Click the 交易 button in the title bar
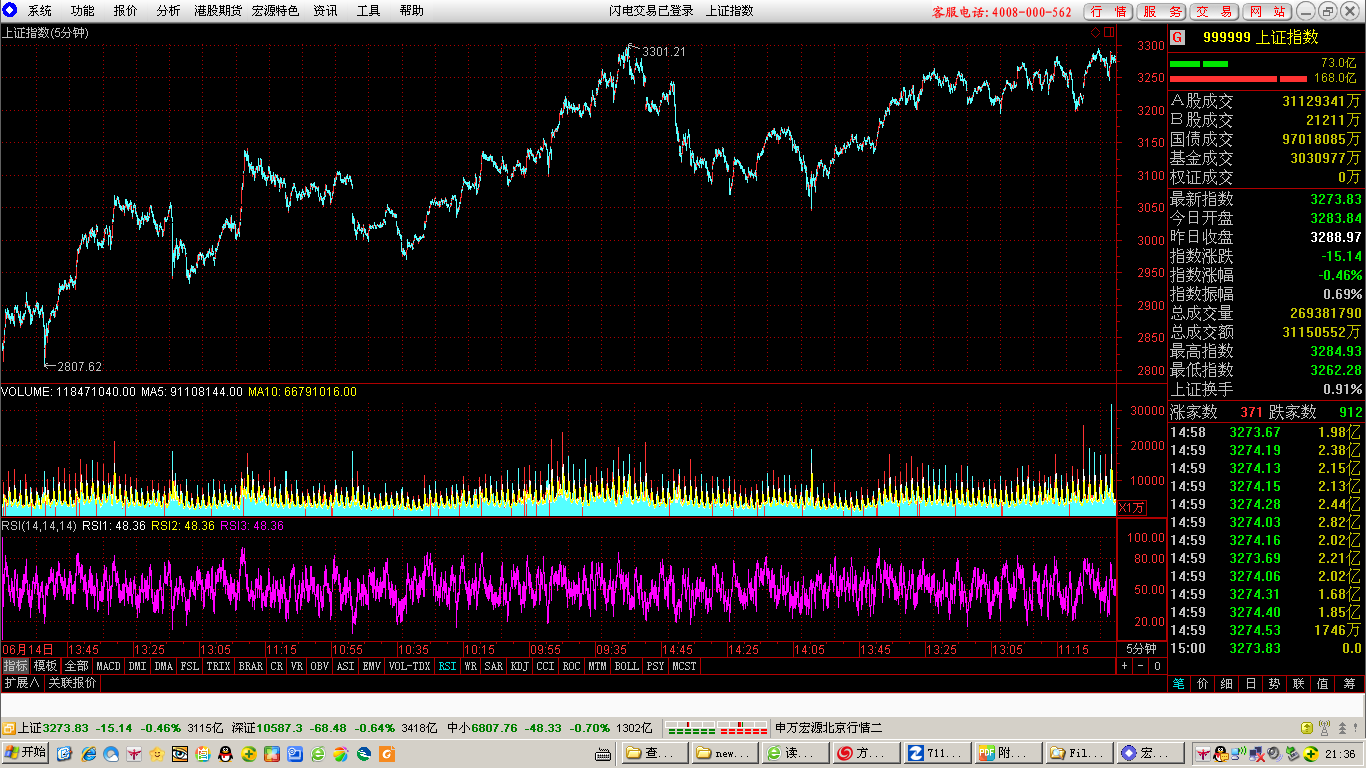Image resolution: width=1366 pixels, height=768 pixels. coord(1215,11)
